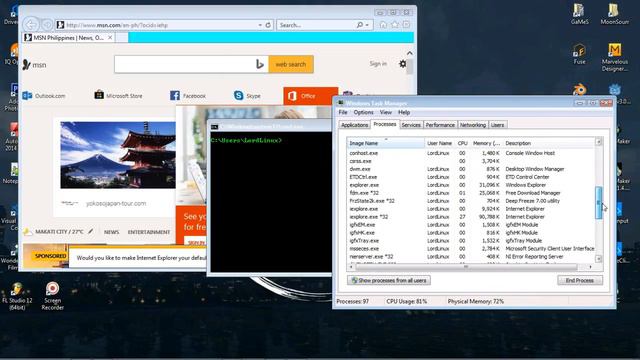Select the MoonSoun desktop folder icon
This screenshot has width=640, height=360.
[614, 14]
